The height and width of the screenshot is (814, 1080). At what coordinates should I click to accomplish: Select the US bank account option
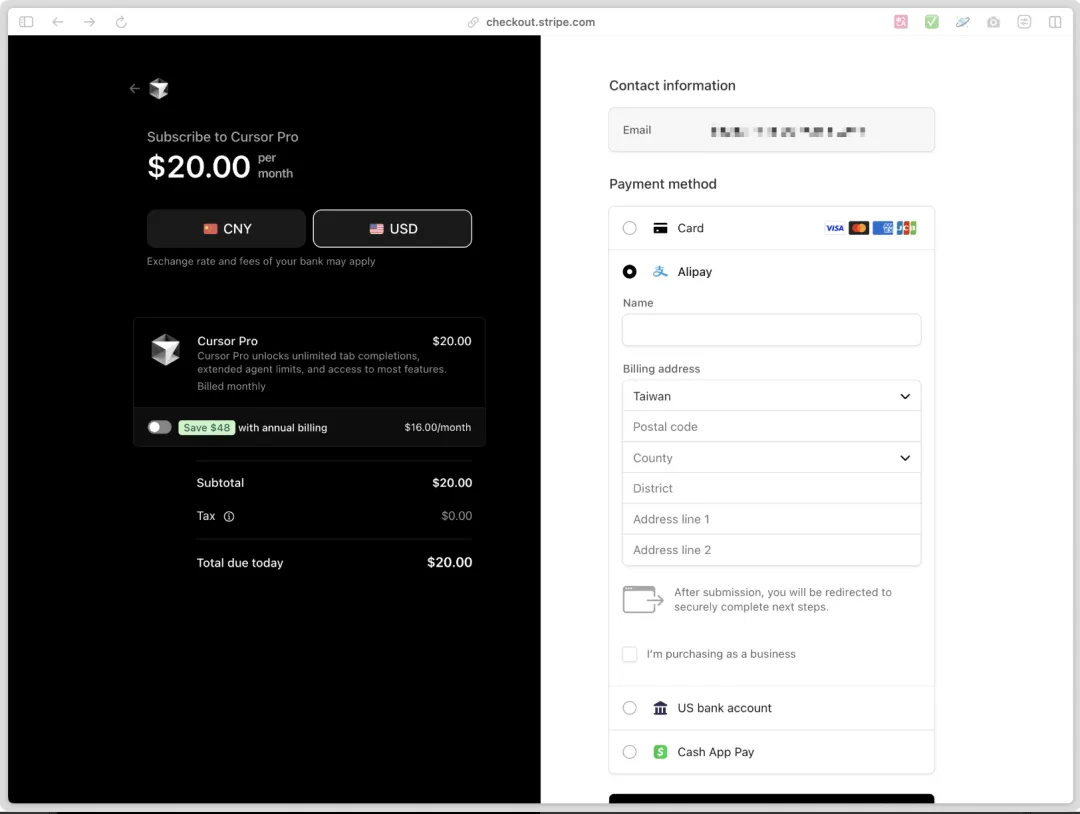pyautogui.click(x=630, y=708)
